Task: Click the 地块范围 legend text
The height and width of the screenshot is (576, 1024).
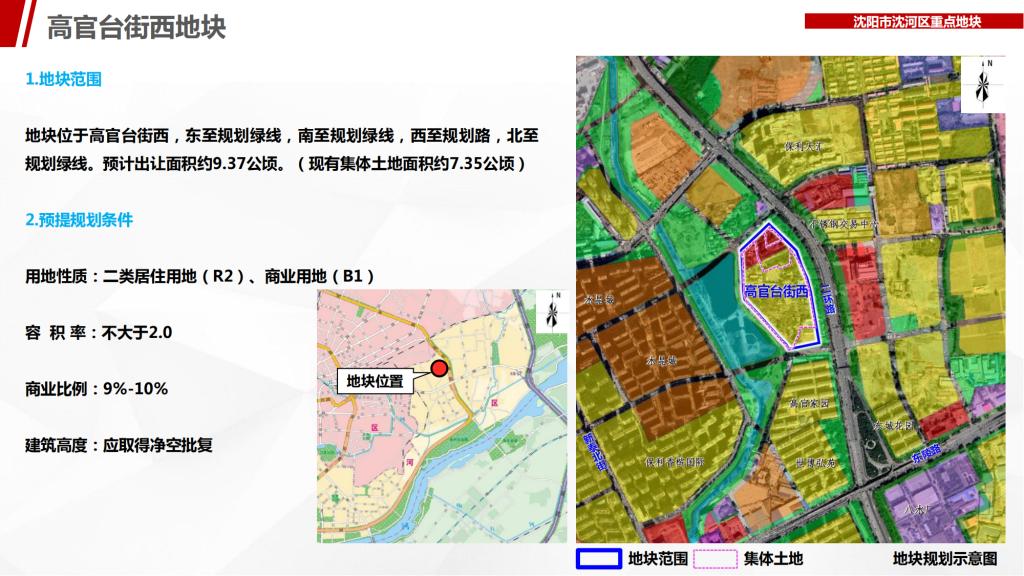Action: (x=657, y=559)
